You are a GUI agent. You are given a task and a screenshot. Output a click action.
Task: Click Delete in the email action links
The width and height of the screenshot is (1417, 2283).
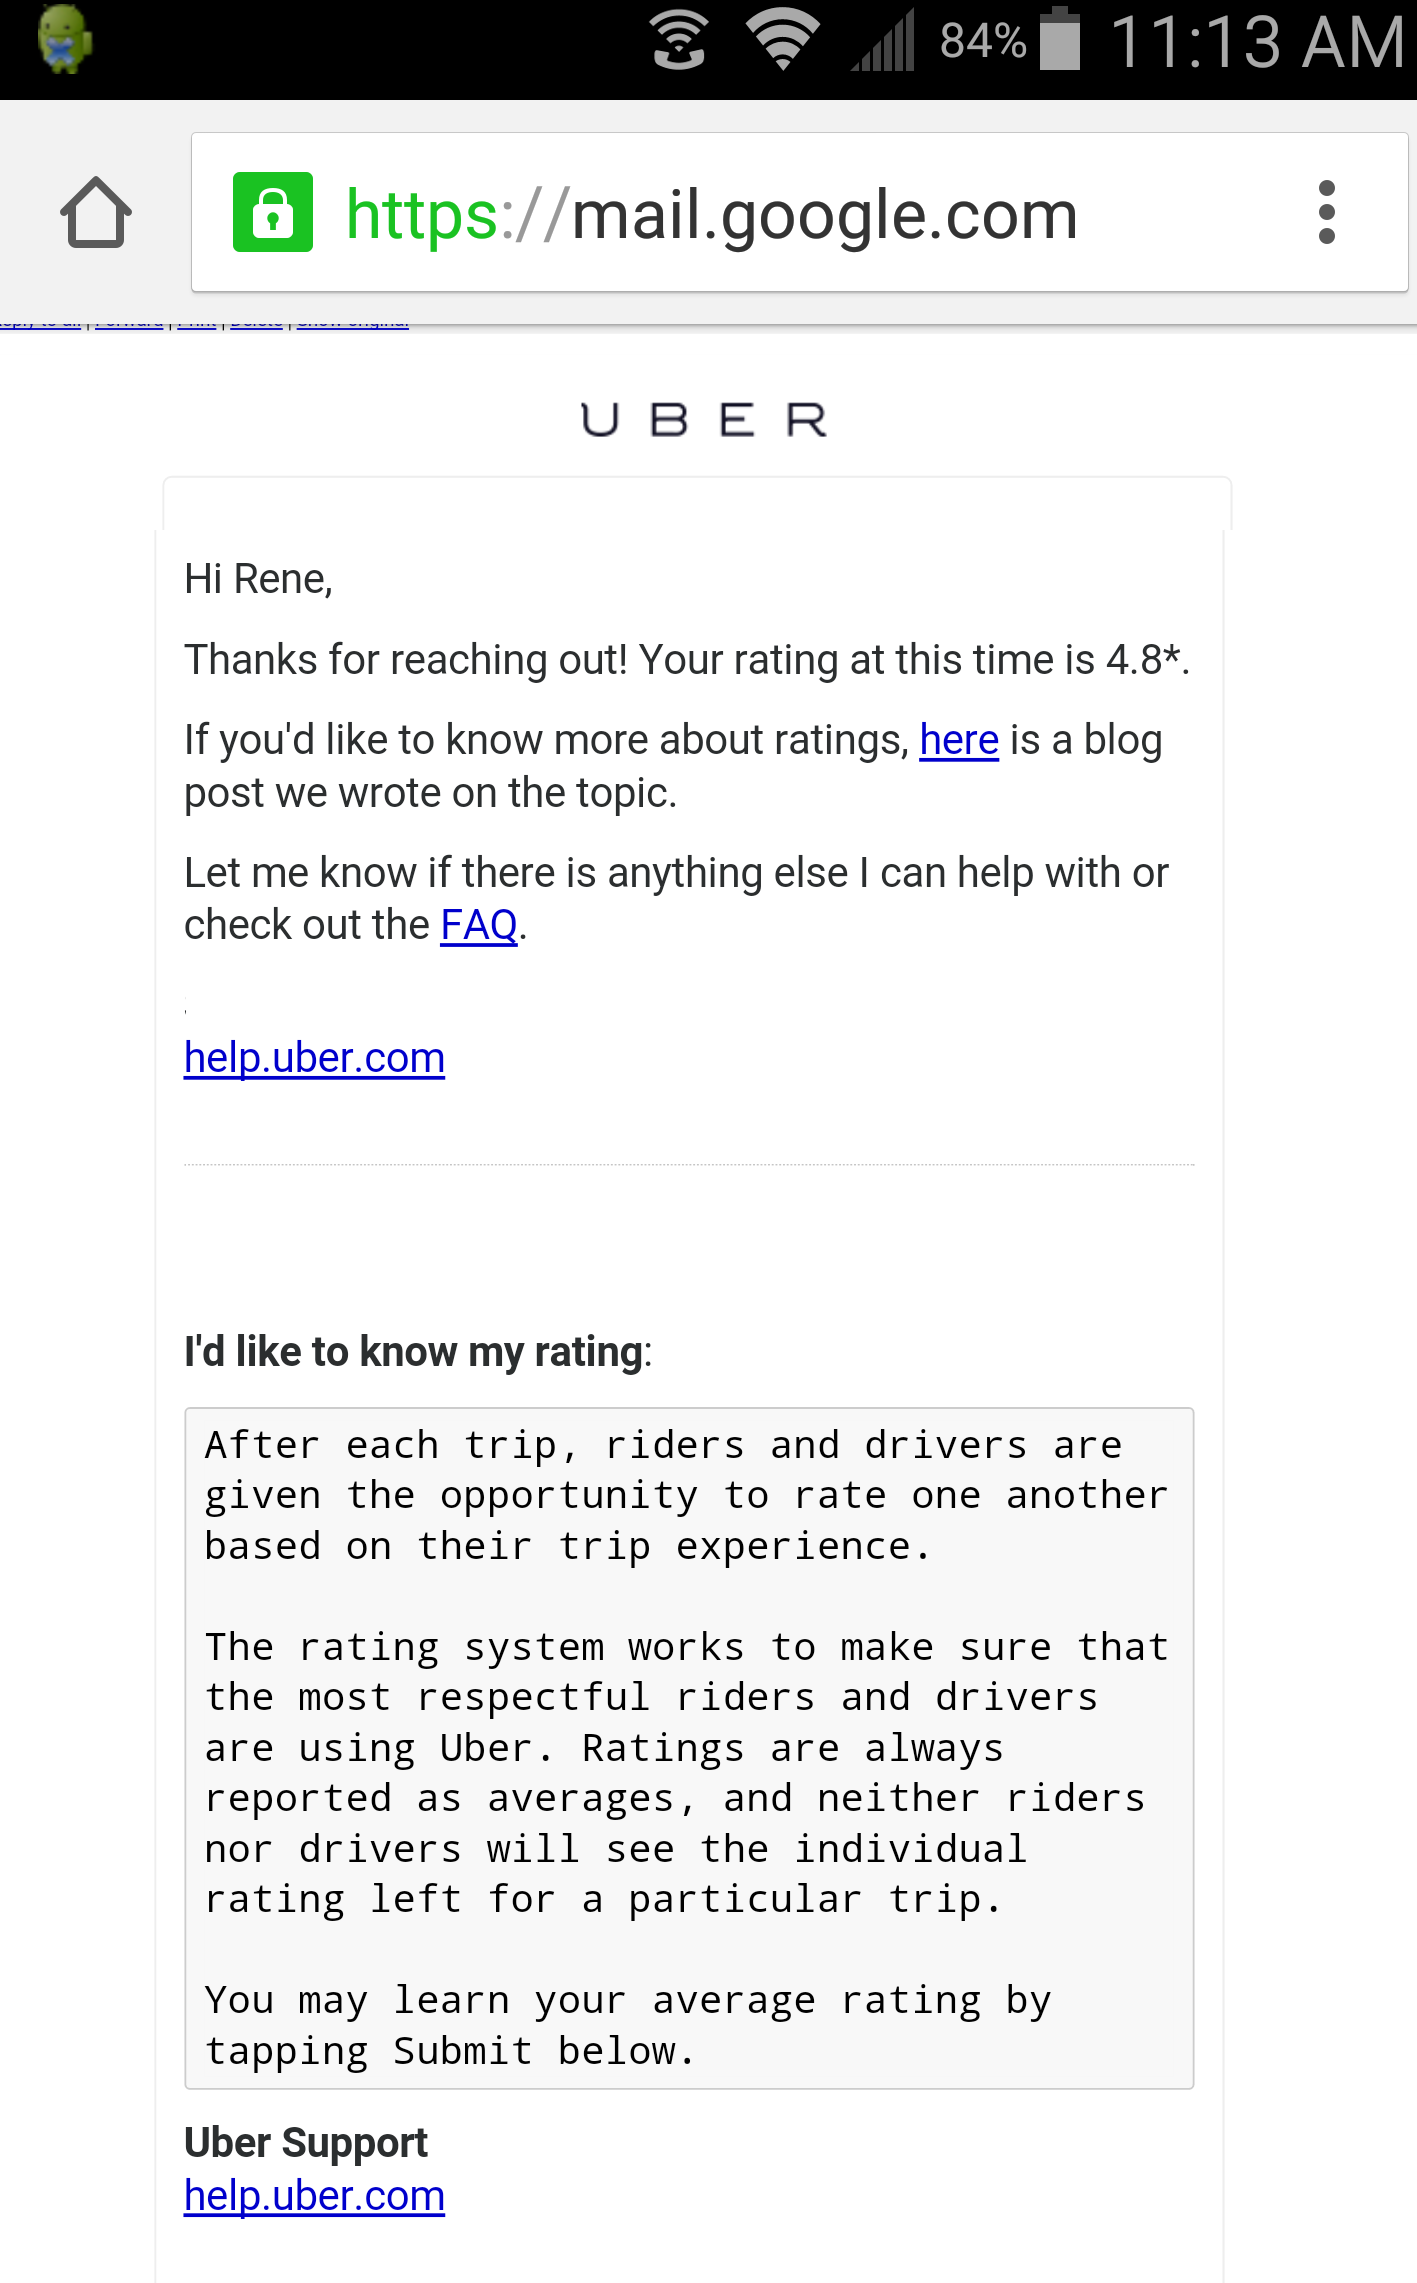(x=256, y=321)
